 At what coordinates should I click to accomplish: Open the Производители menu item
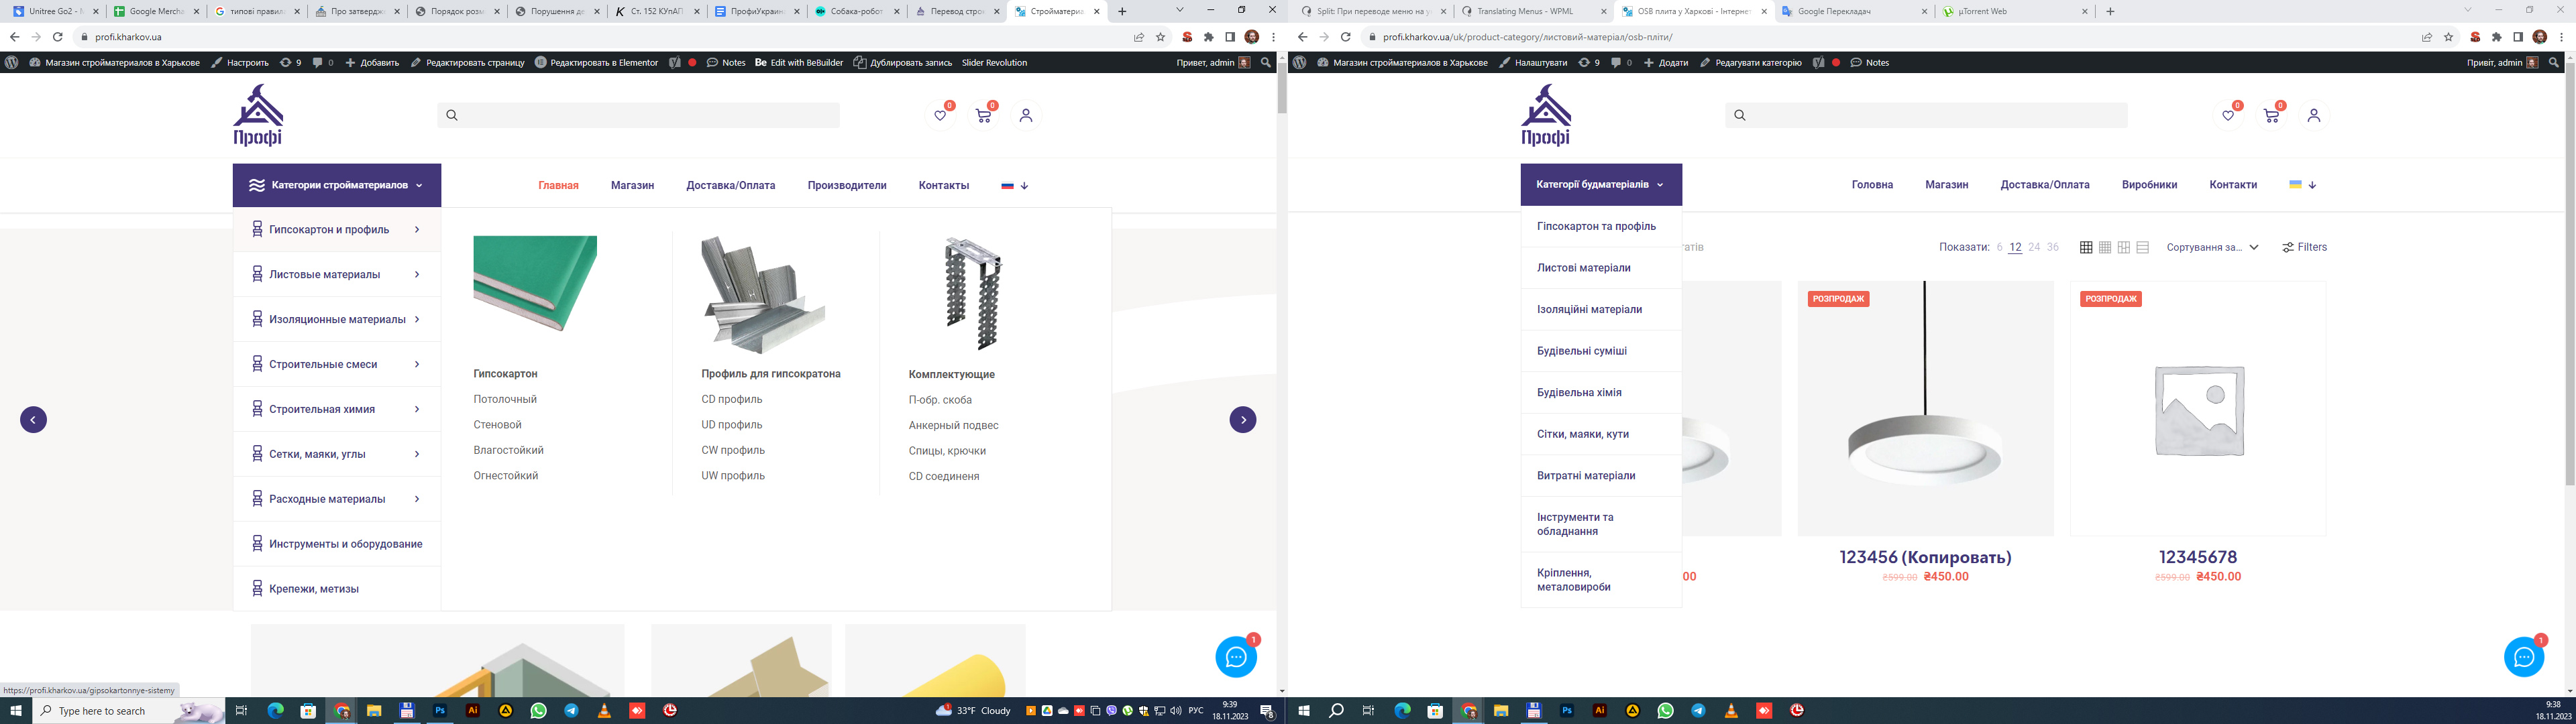pyautogui.click(x=847, y=185)
